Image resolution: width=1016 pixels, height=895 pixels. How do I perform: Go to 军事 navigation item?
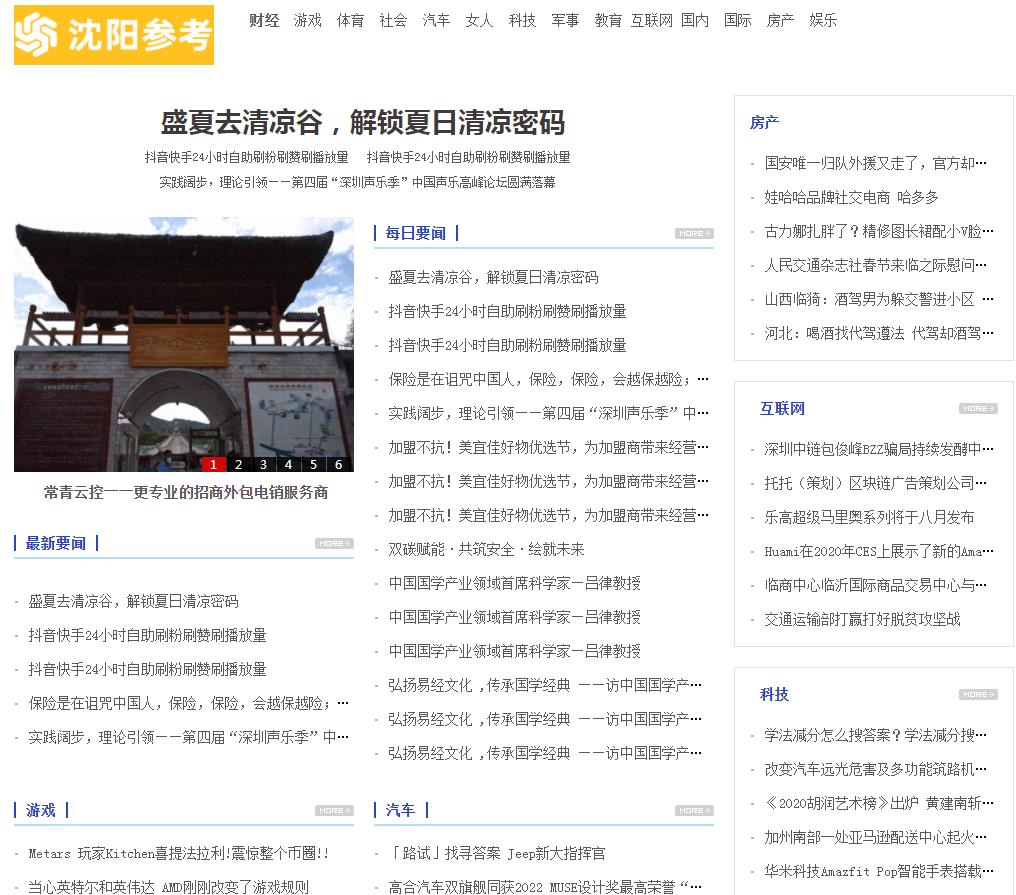tap(565, 20)
